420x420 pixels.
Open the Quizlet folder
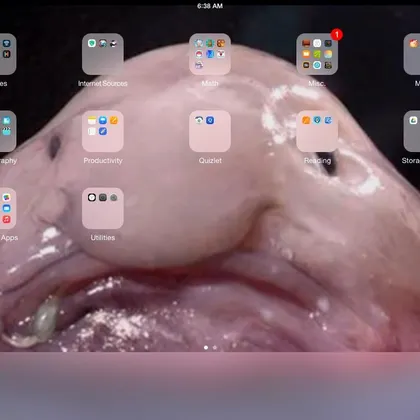pos(210,131)
